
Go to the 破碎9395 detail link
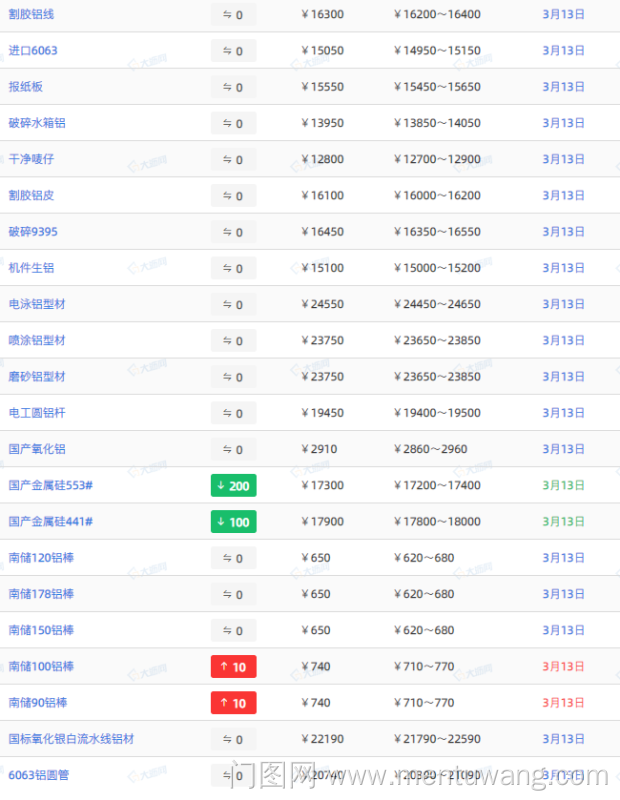33,232
